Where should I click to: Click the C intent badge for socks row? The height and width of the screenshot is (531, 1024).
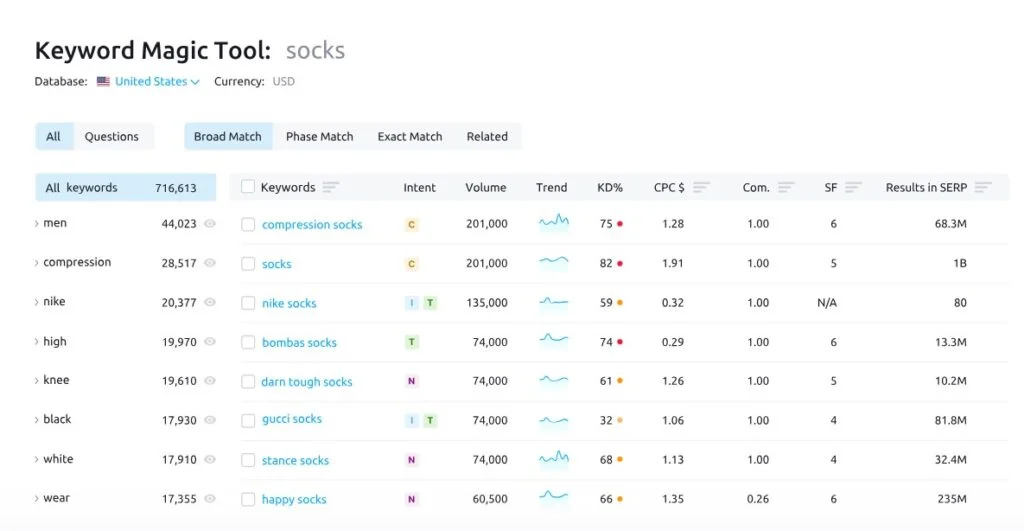[411, 264]
